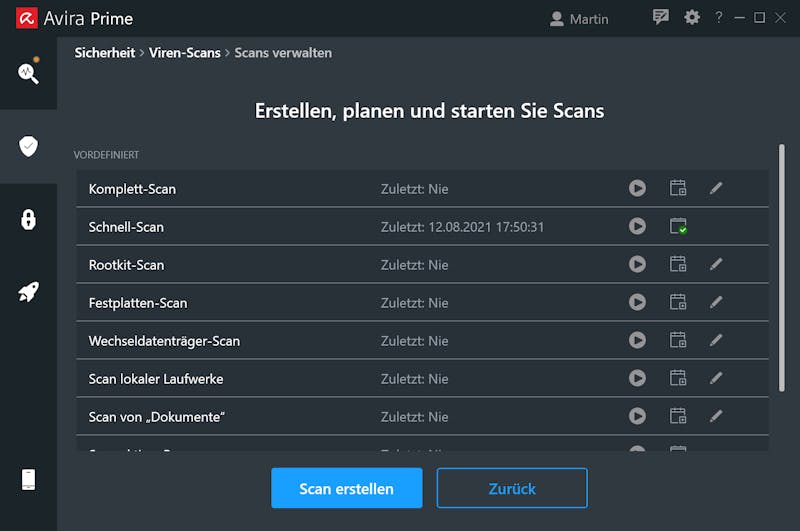800x531 pixels.
Task: Select the Security shield sidebar icon
Action: coord(29,146)
